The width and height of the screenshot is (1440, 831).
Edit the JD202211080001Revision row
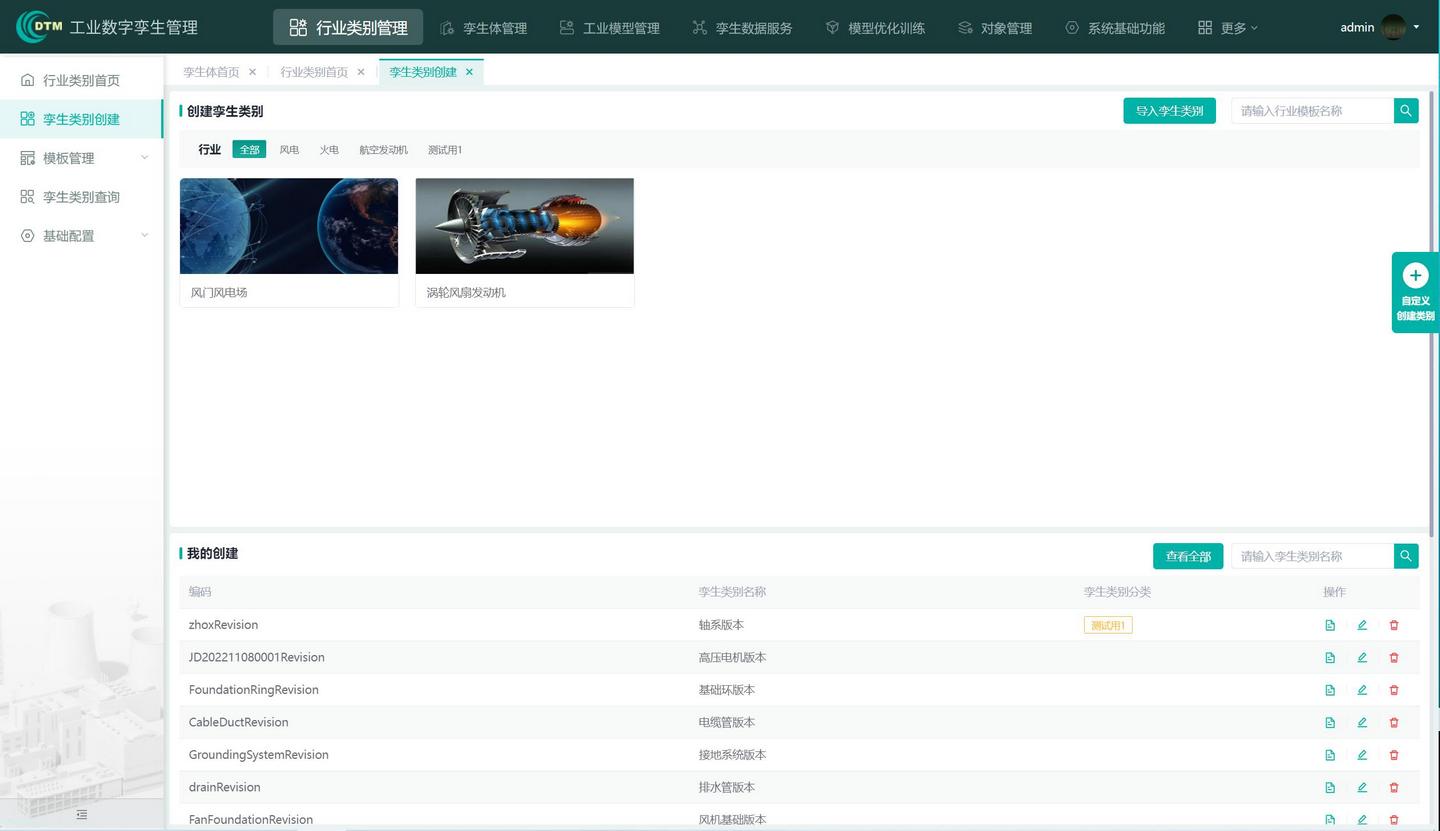1362,658
